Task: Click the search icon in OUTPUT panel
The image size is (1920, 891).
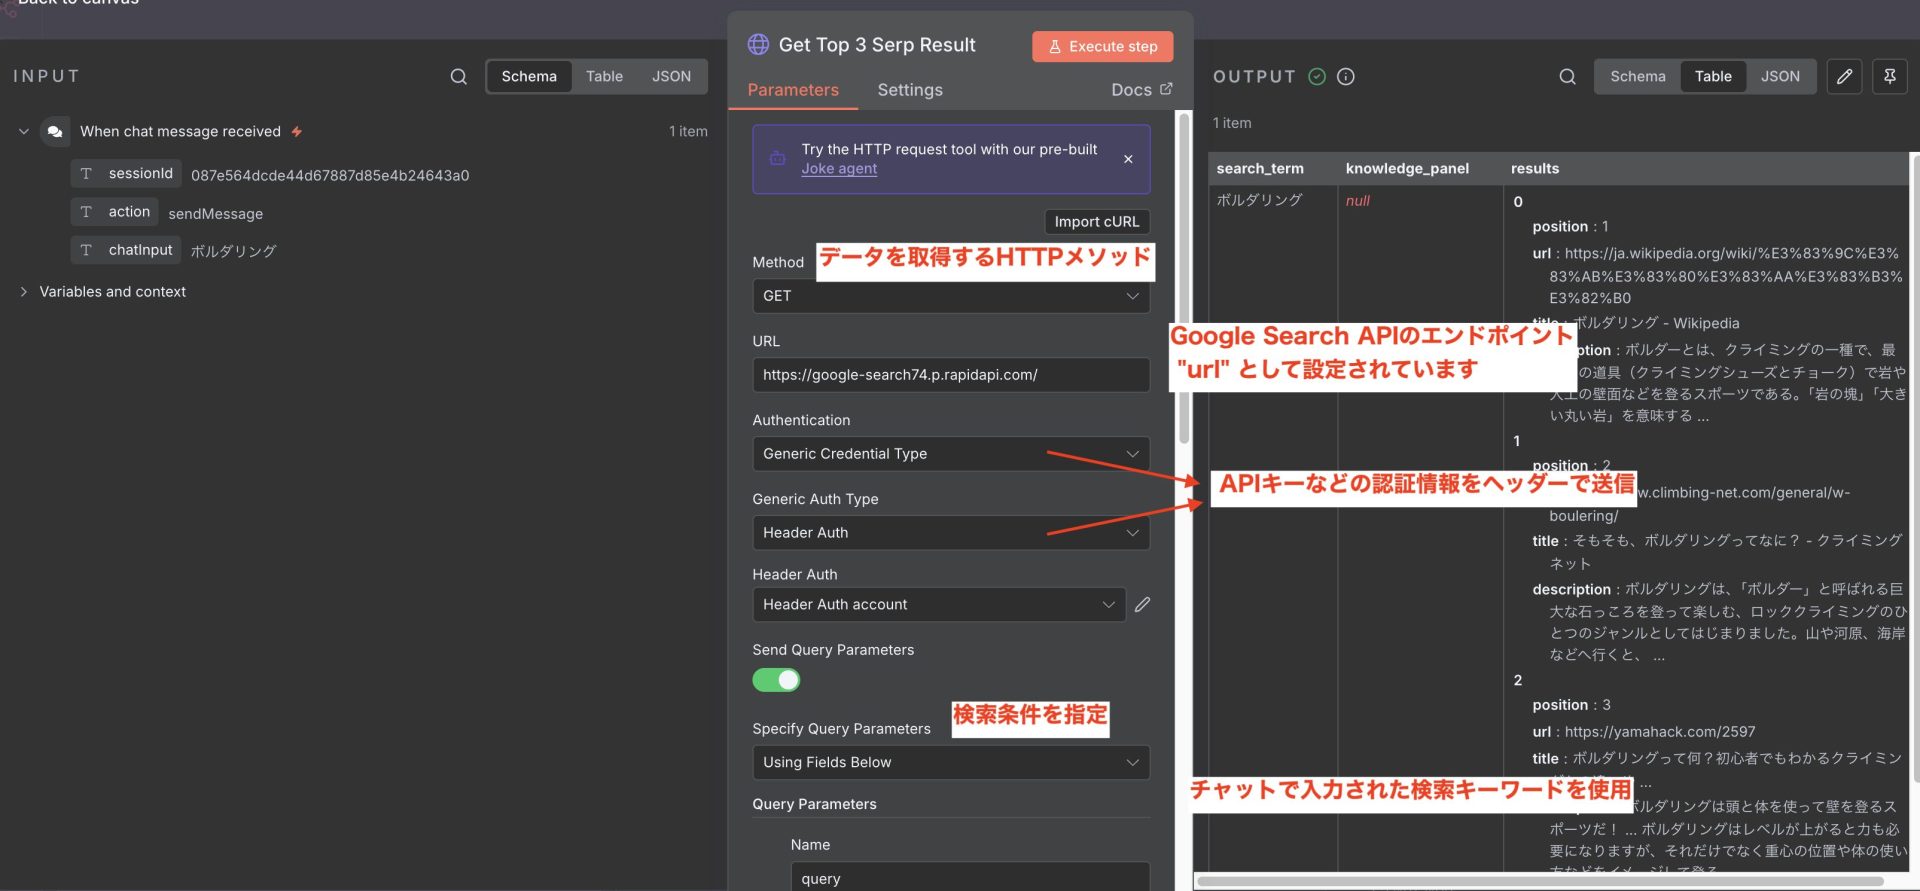Action: [1567, 77]
